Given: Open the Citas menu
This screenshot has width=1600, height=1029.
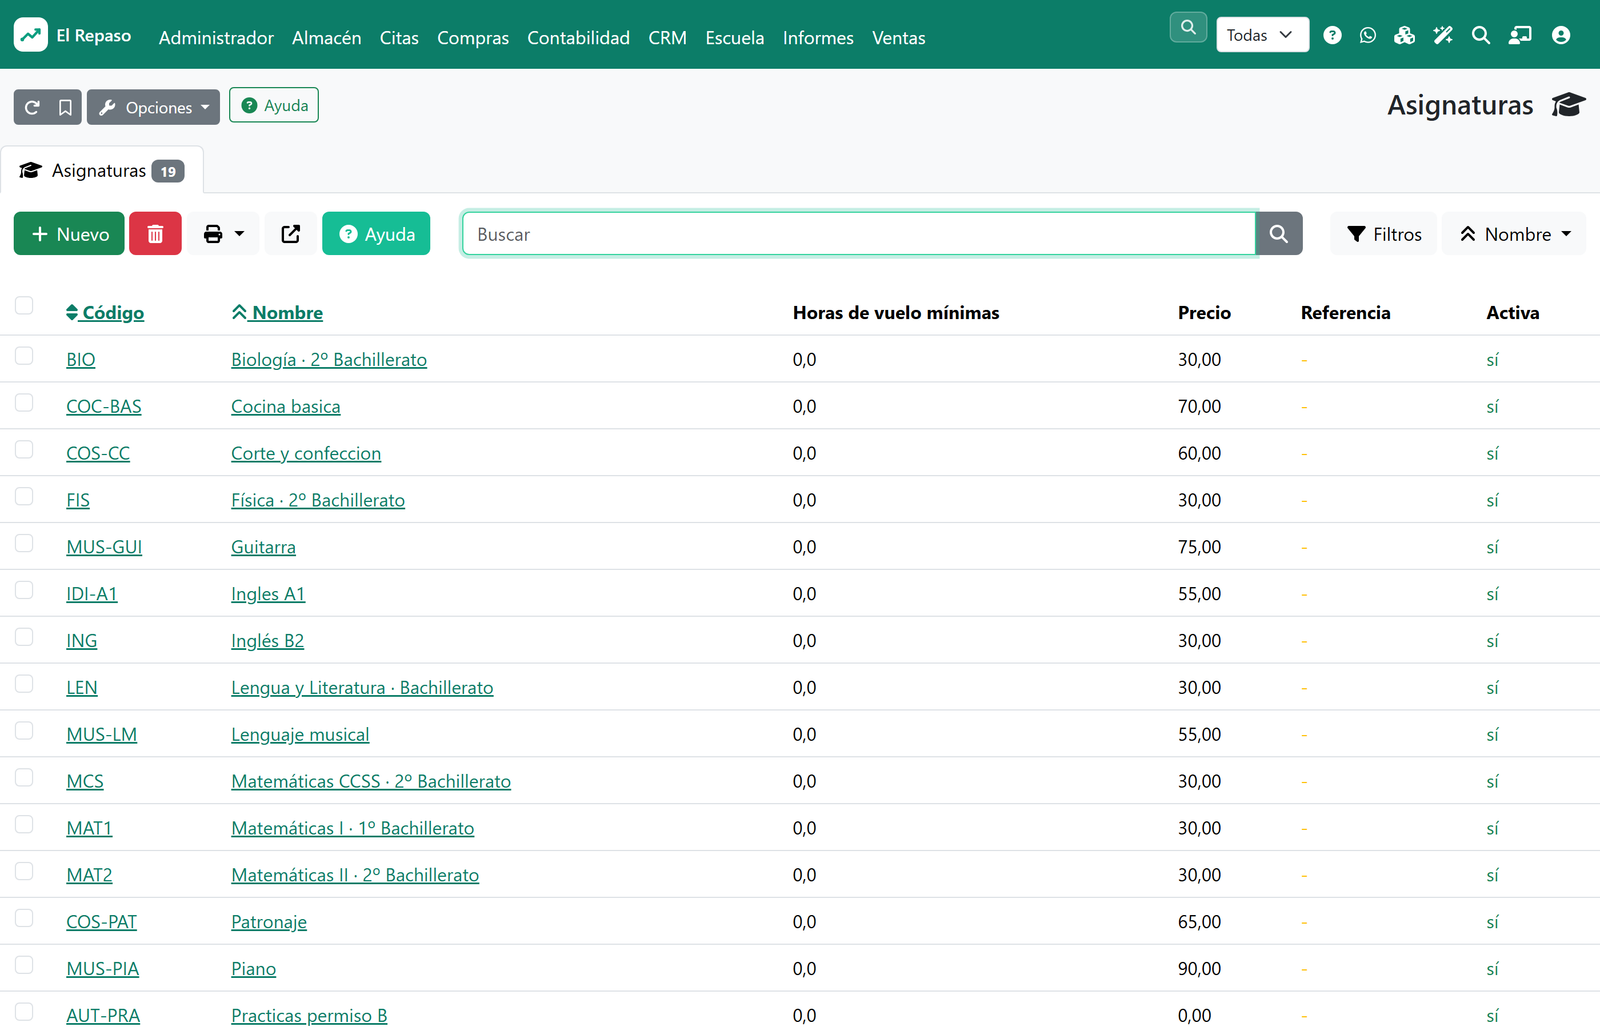Looking at the screenshot, I should (399, 38).
